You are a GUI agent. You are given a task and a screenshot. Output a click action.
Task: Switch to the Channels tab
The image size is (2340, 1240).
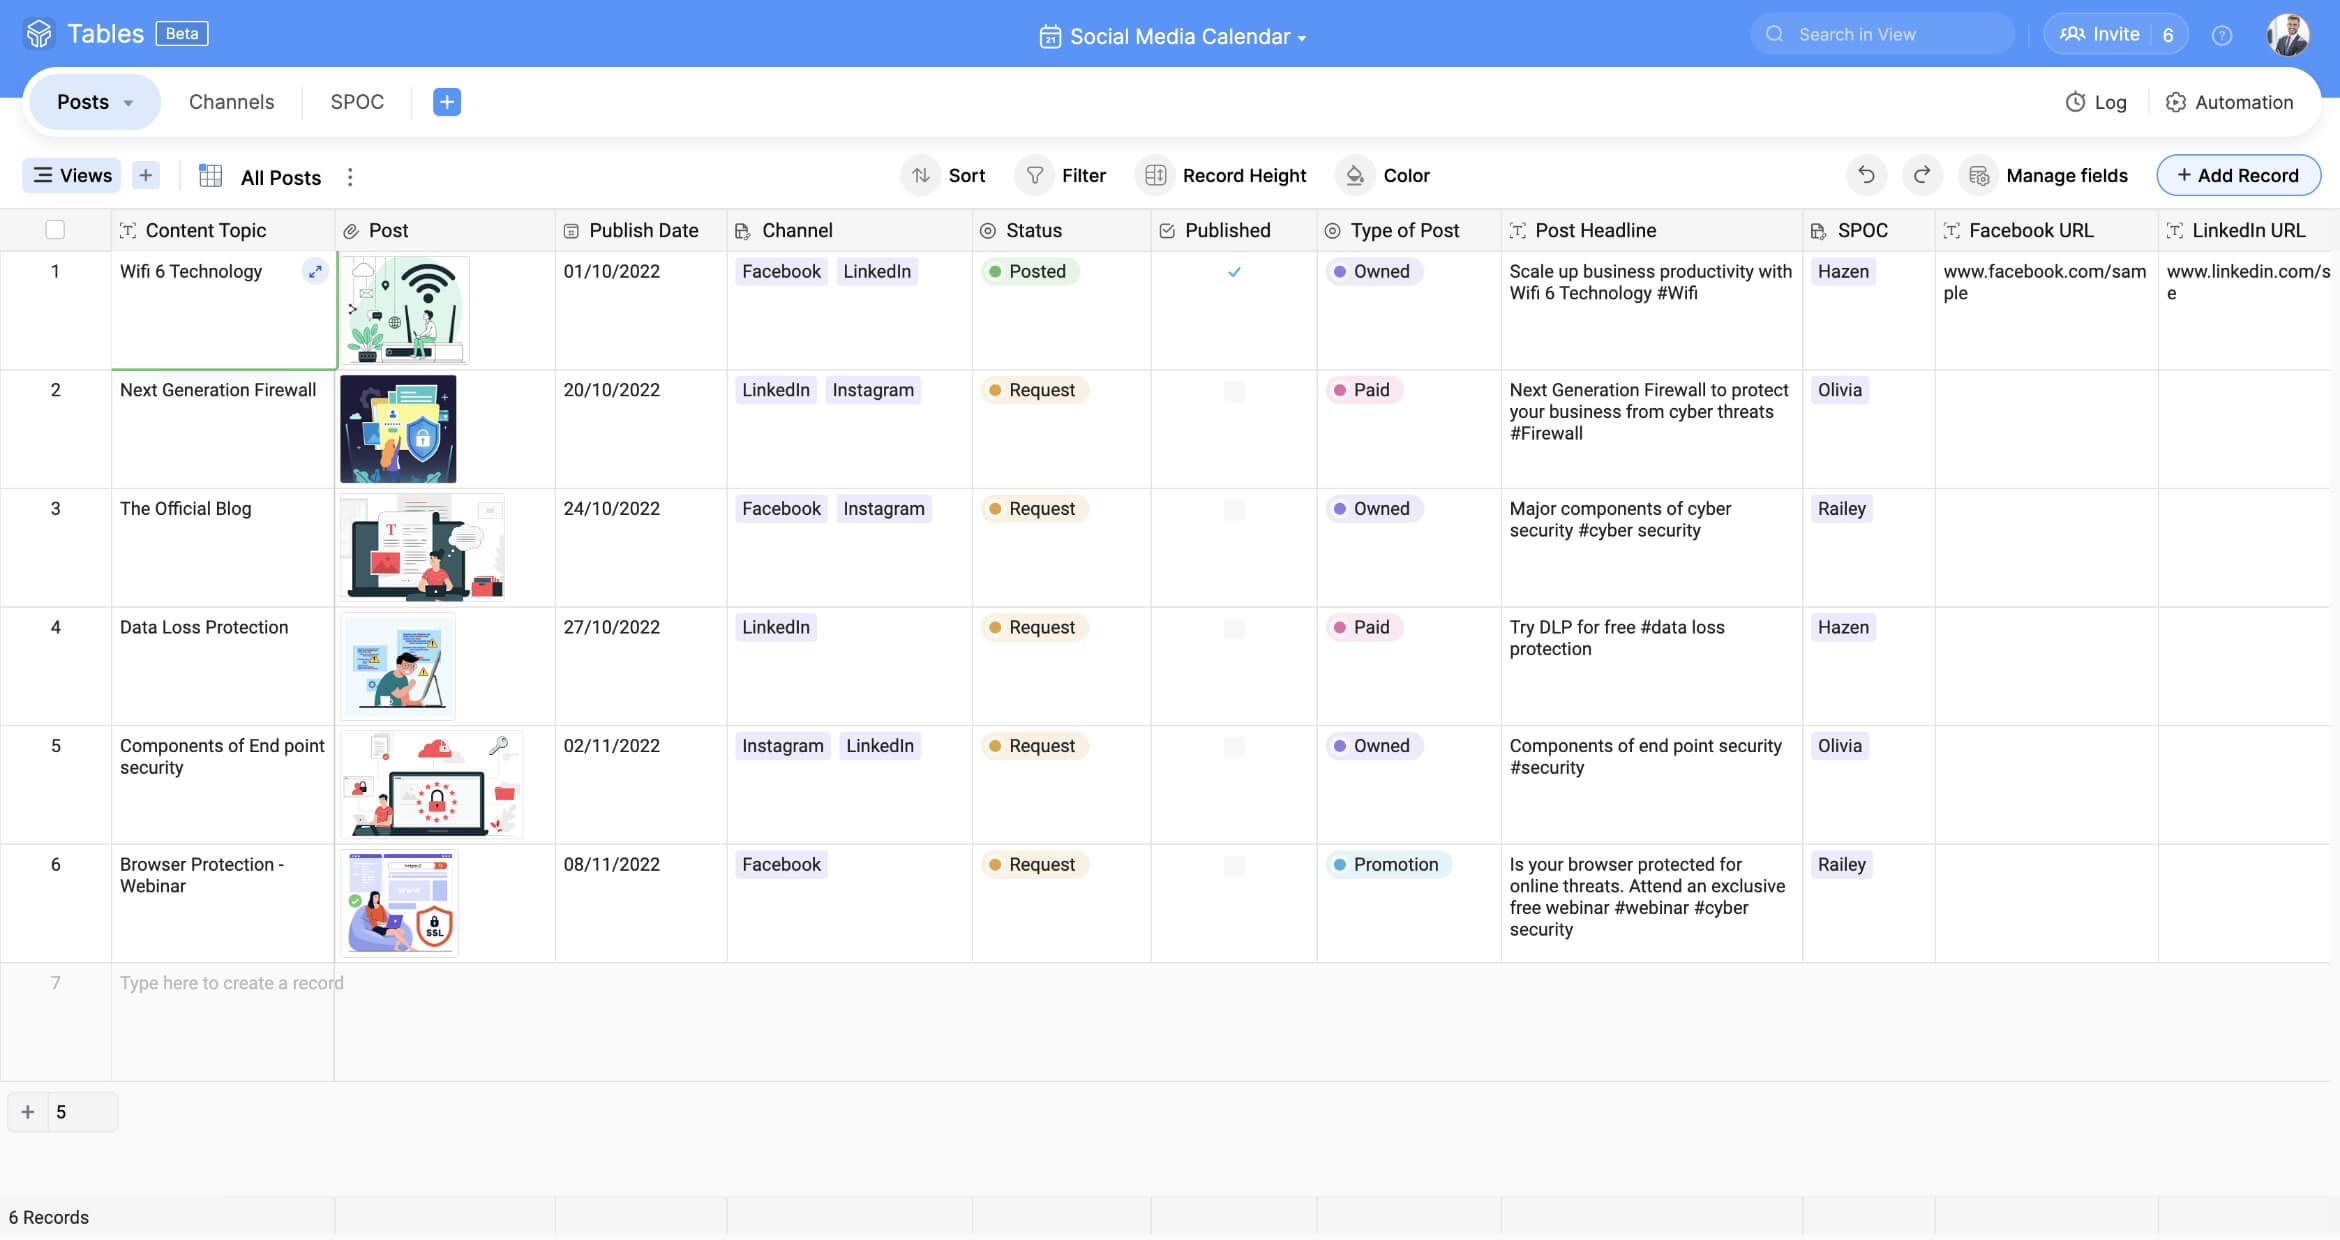(231, 102)
